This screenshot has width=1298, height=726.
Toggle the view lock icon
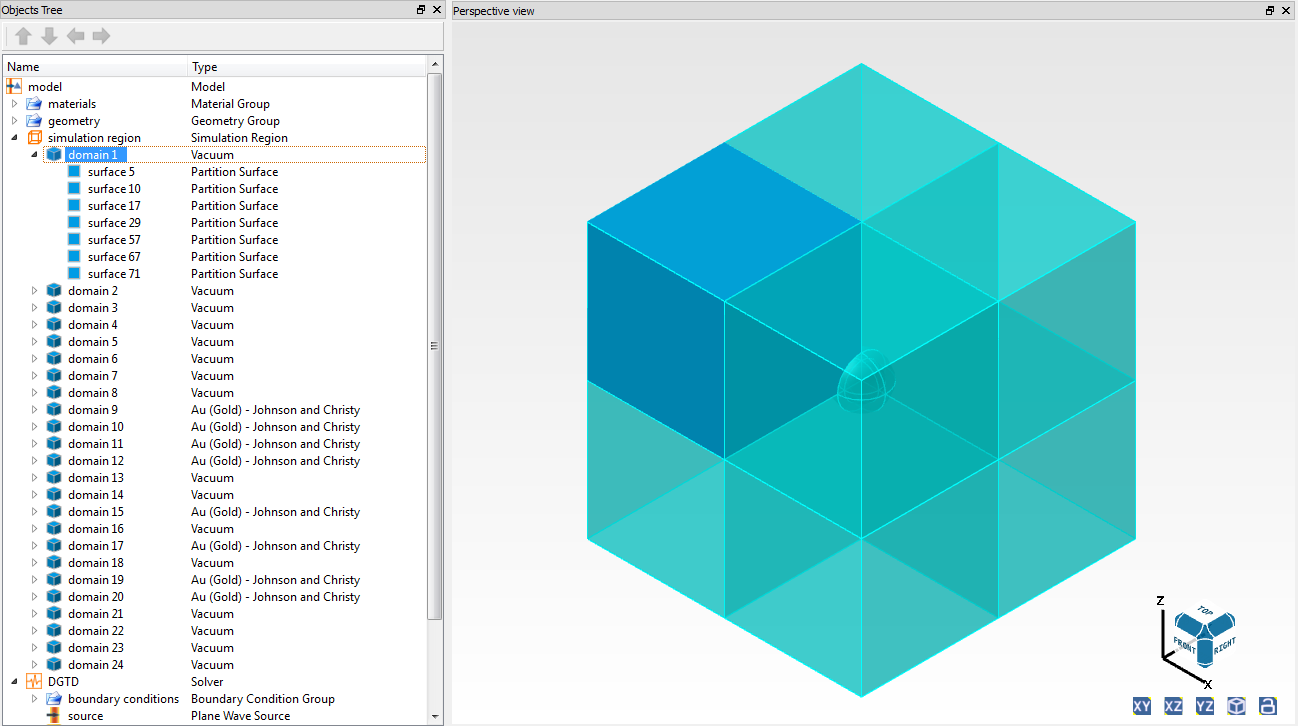pos(1268,706)
